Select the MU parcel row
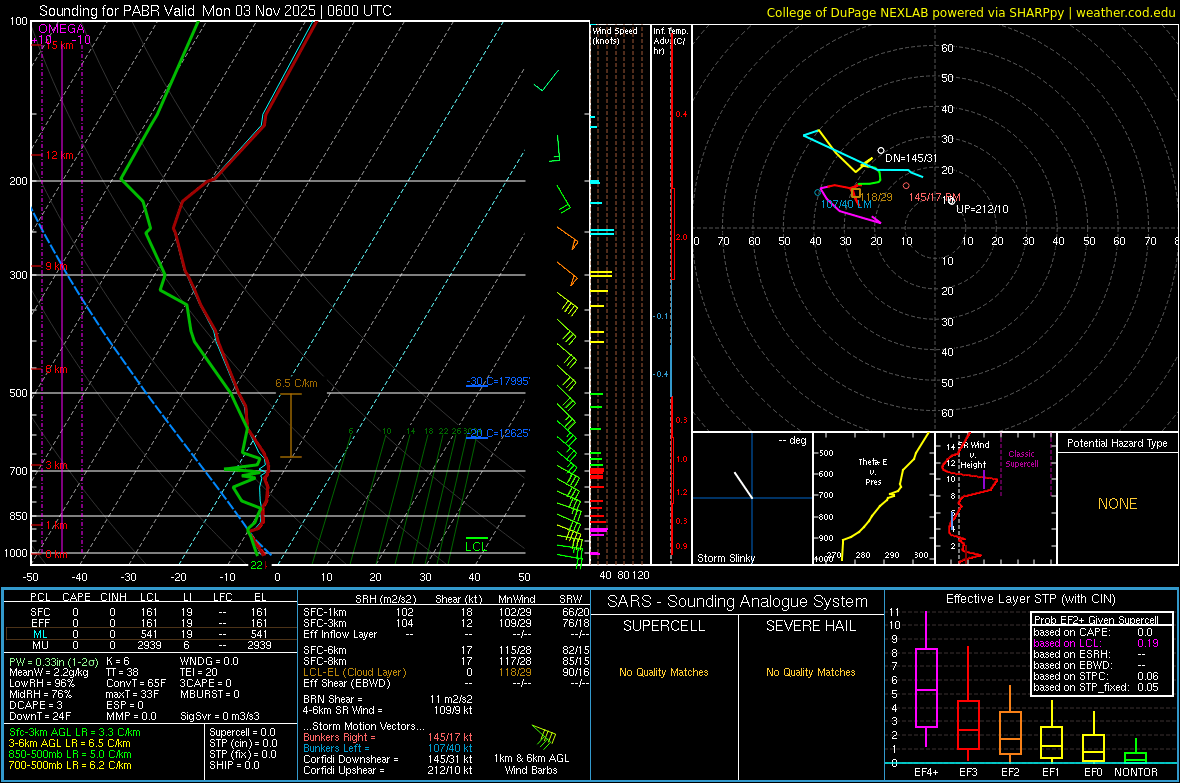This screenshot has width=1180, height=783. click(x=151, y=645)
